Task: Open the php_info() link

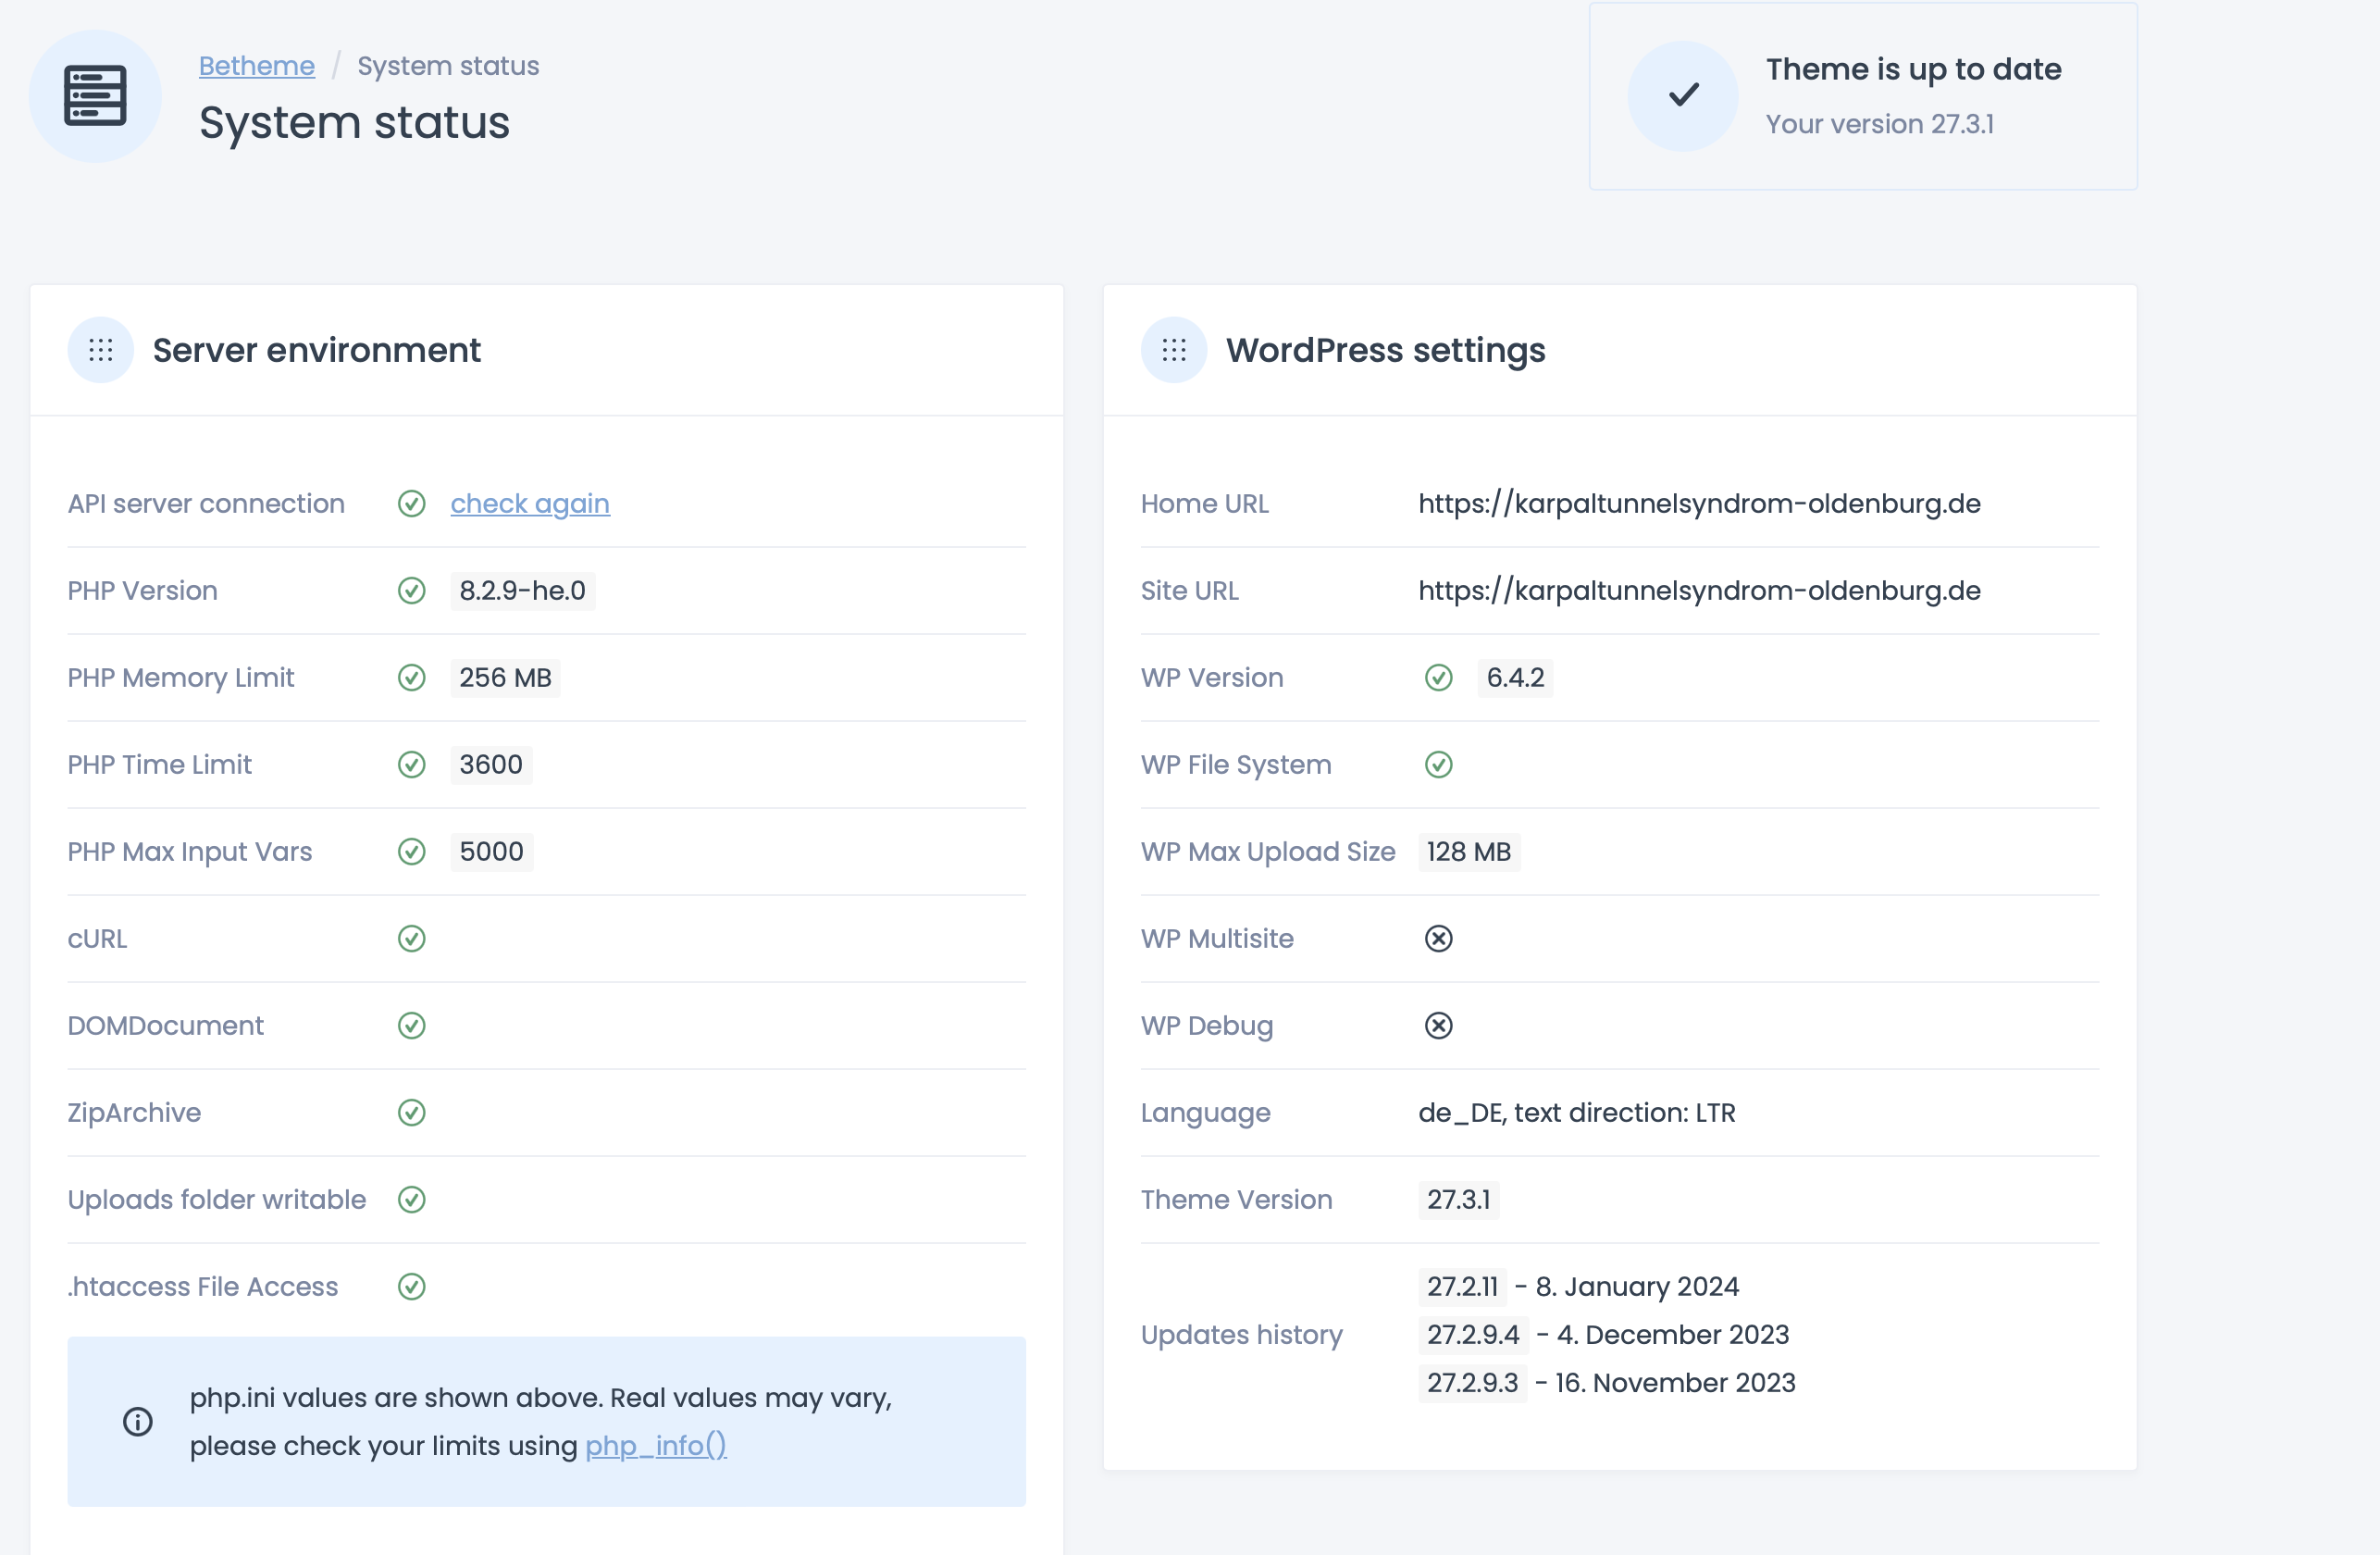Action: 656,1446
